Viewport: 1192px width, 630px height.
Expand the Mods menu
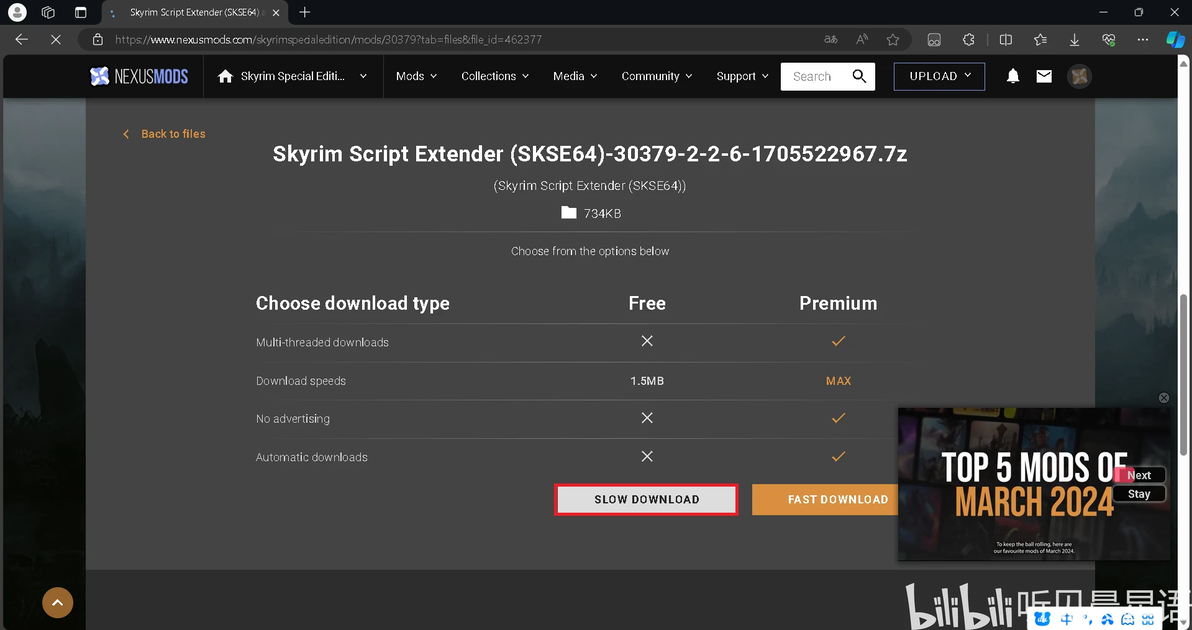click(417, 76)
